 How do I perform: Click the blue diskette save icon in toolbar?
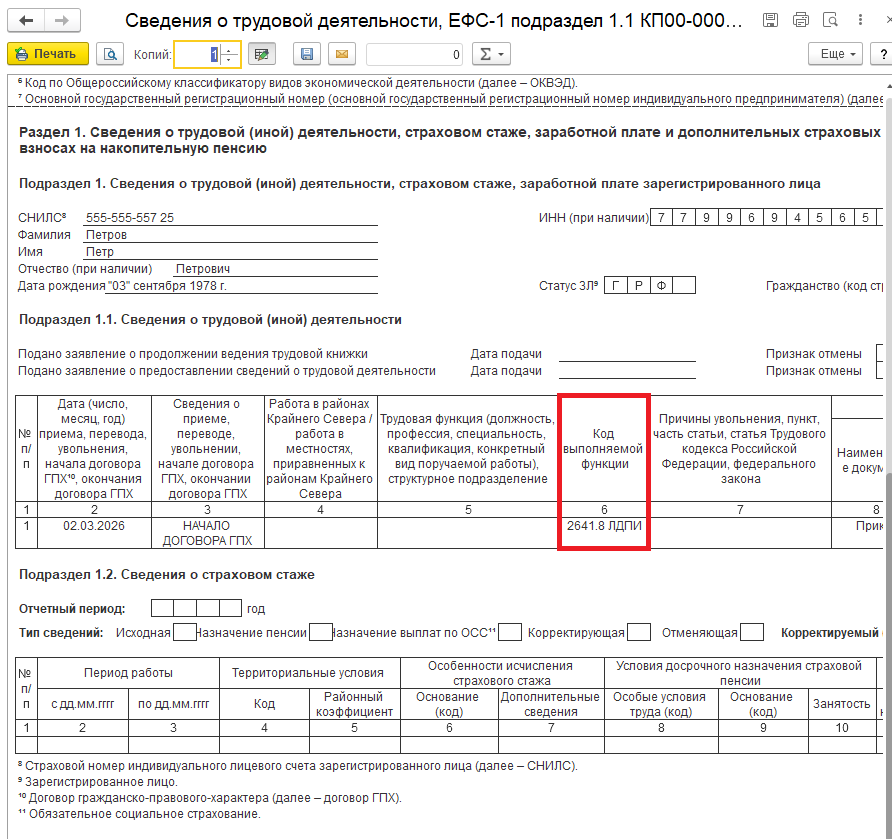[307, 54]
